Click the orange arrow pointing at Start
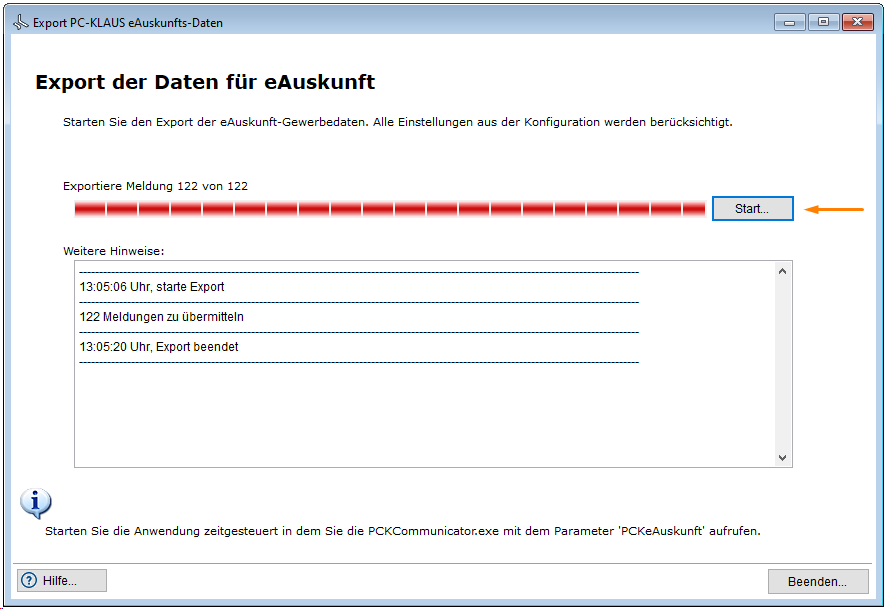Image resolution: width=884 pixels, height=609 pixels. pos(834,209)
